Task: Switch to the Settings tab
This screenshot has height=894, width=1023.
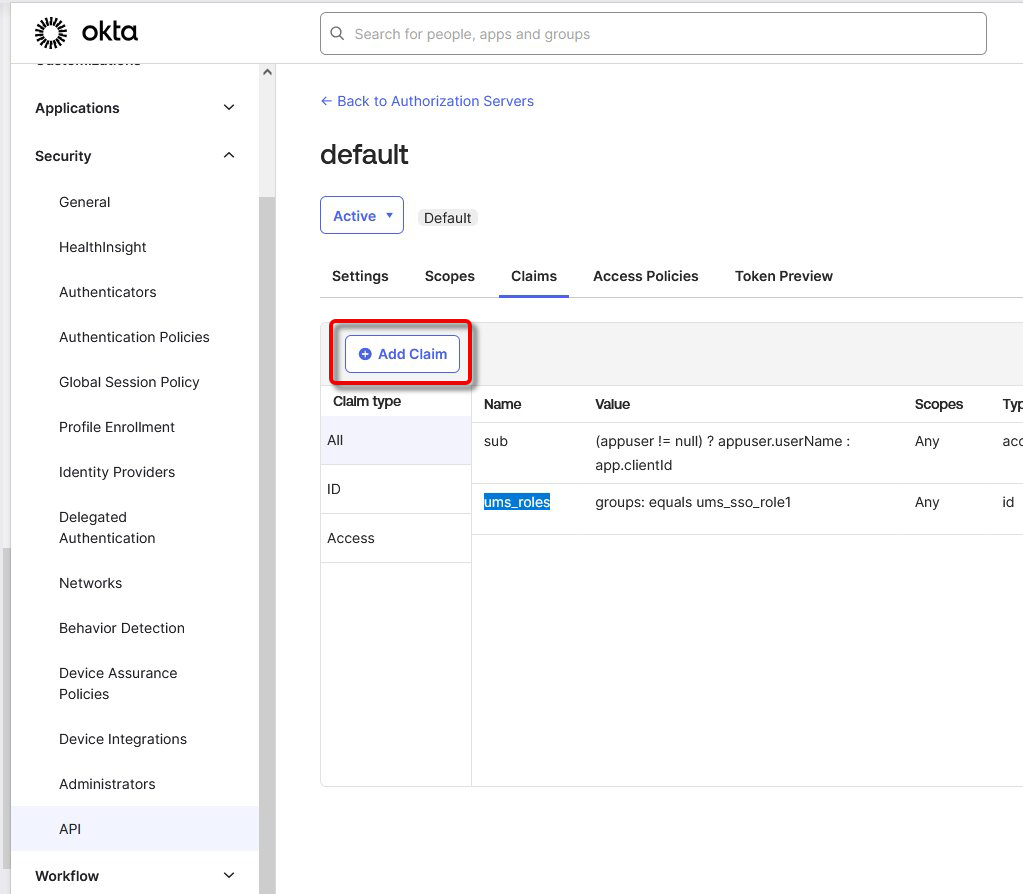Action: tap(360, 276)
